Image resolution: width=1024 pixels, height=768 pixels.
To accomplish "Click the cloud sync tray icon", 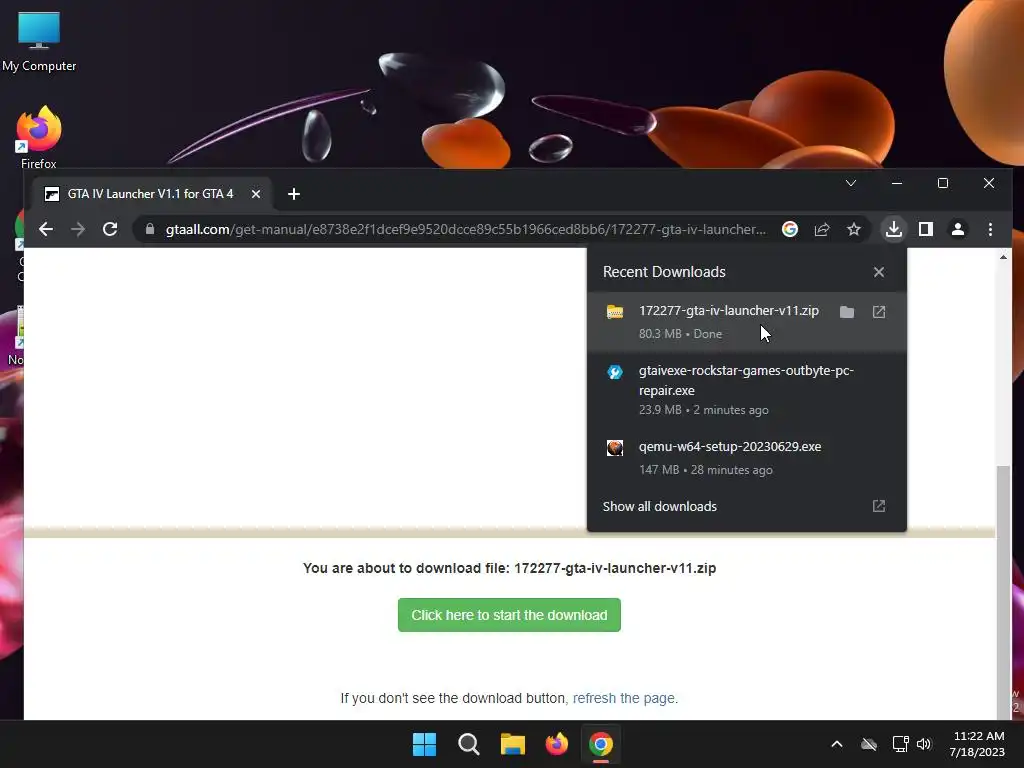I will pyautogui.click(x=869, y=744).
